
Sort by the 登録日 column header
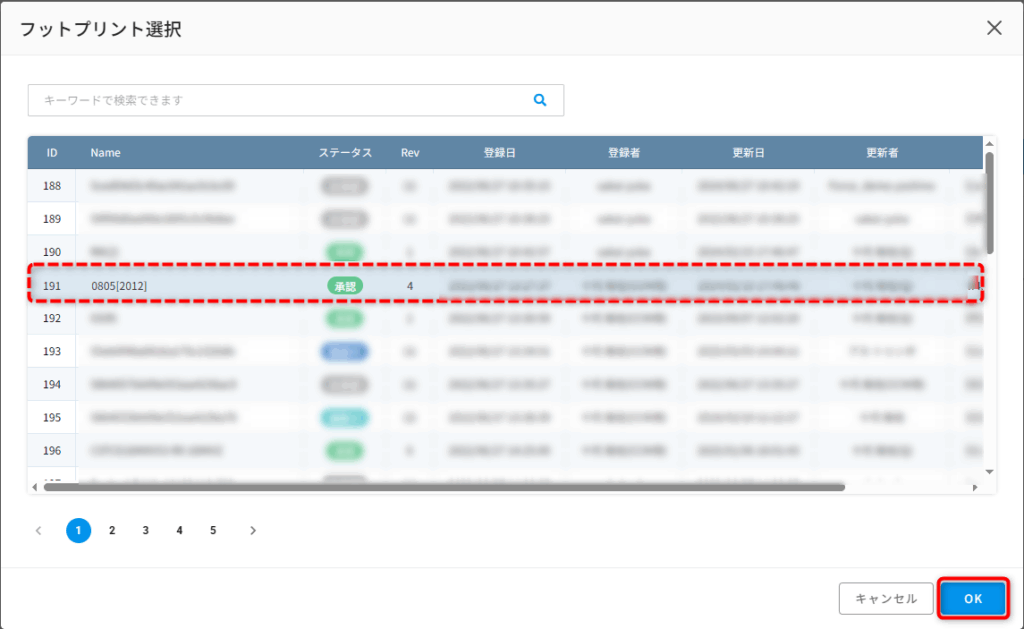coord(500,153)
